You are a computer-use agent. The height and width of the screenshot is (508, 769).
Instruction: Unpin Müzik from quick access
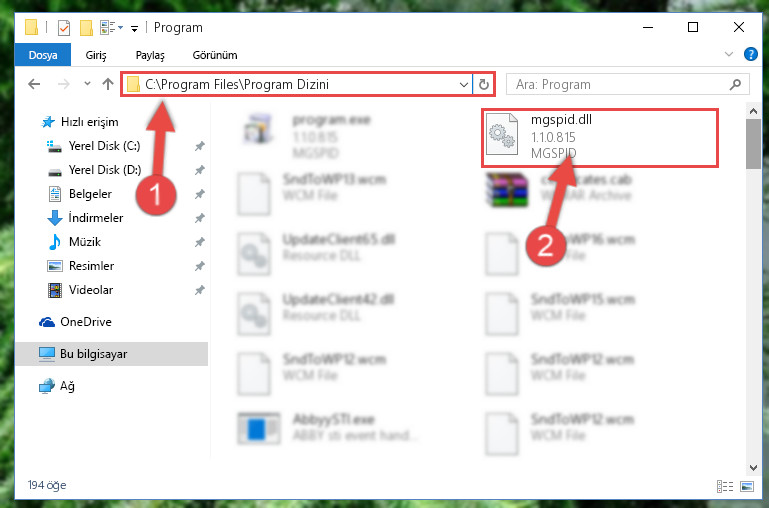[199, 242]
